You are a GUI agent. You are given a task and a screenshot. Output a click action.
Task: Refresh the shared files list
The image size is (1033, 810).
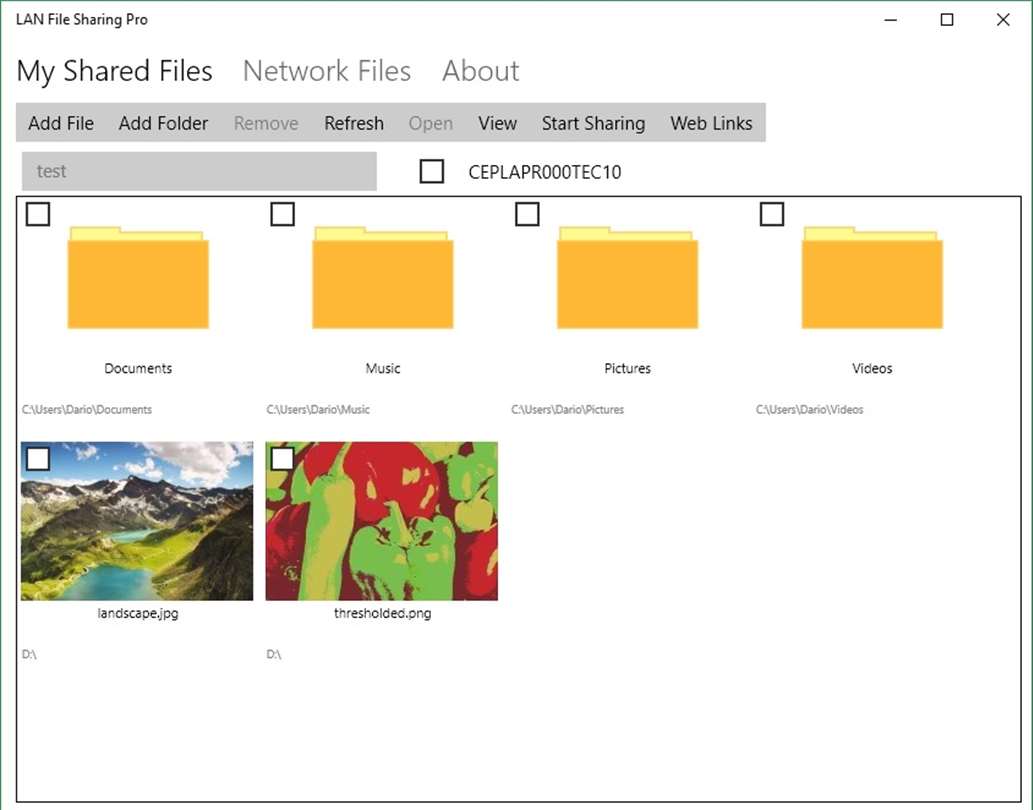tap(354, 123)
